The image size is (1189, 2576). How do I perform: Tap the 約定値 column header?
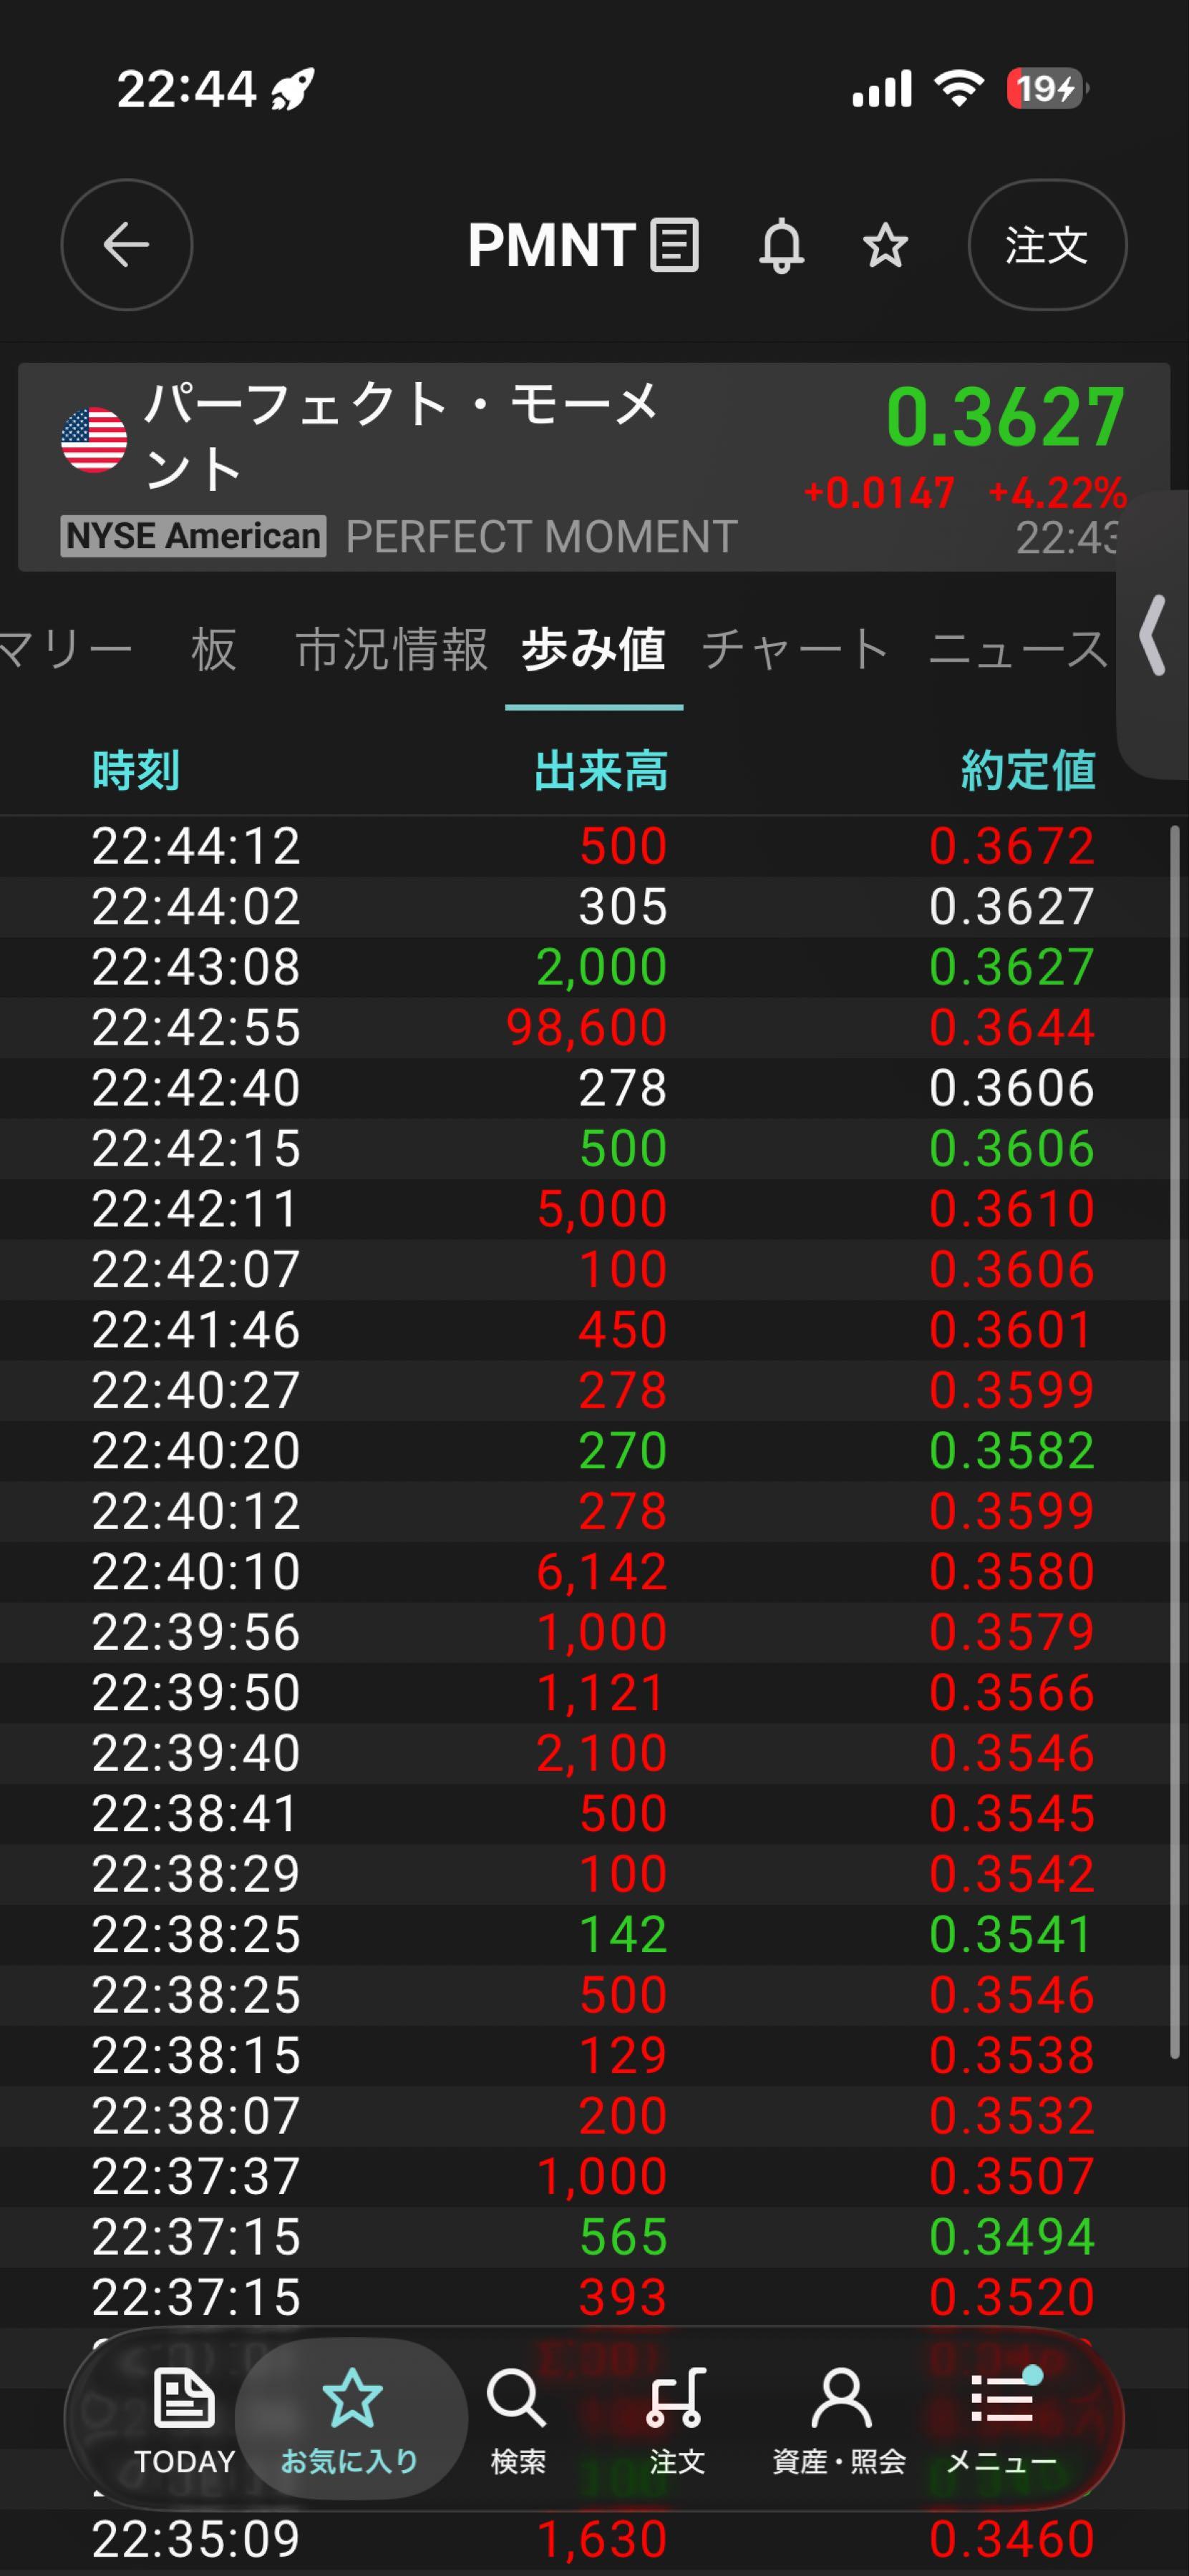point(1028,771)
